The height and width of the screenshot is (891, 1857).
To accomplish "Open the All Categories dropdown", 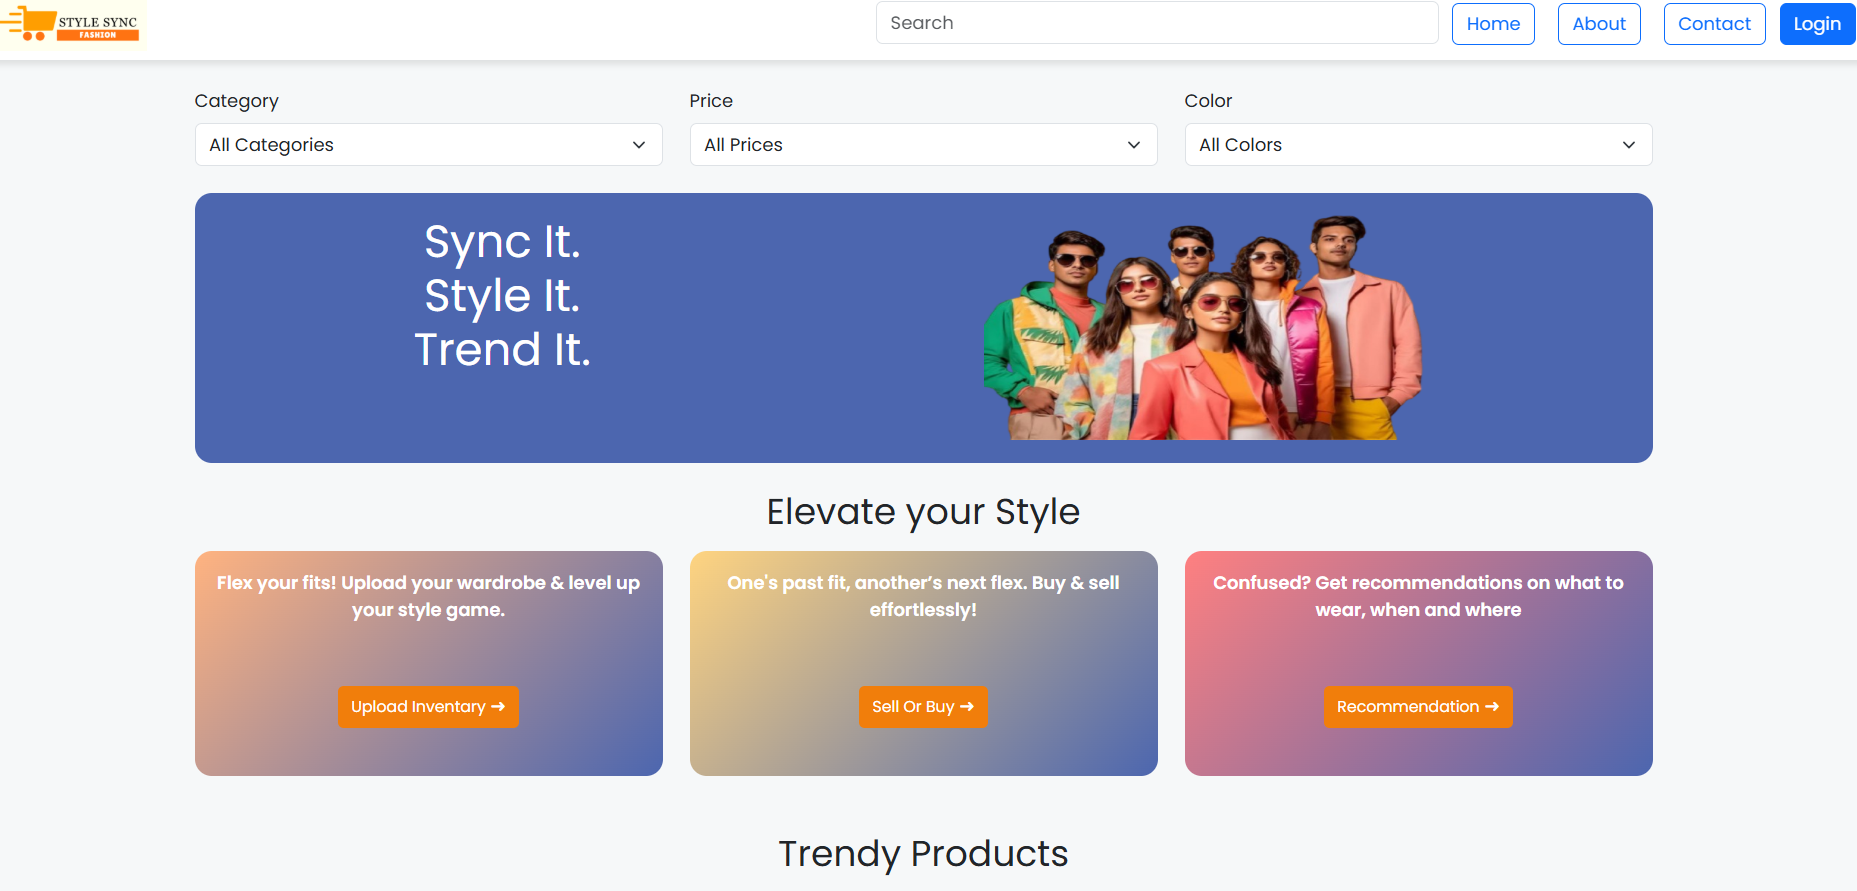I will point(429,145).
